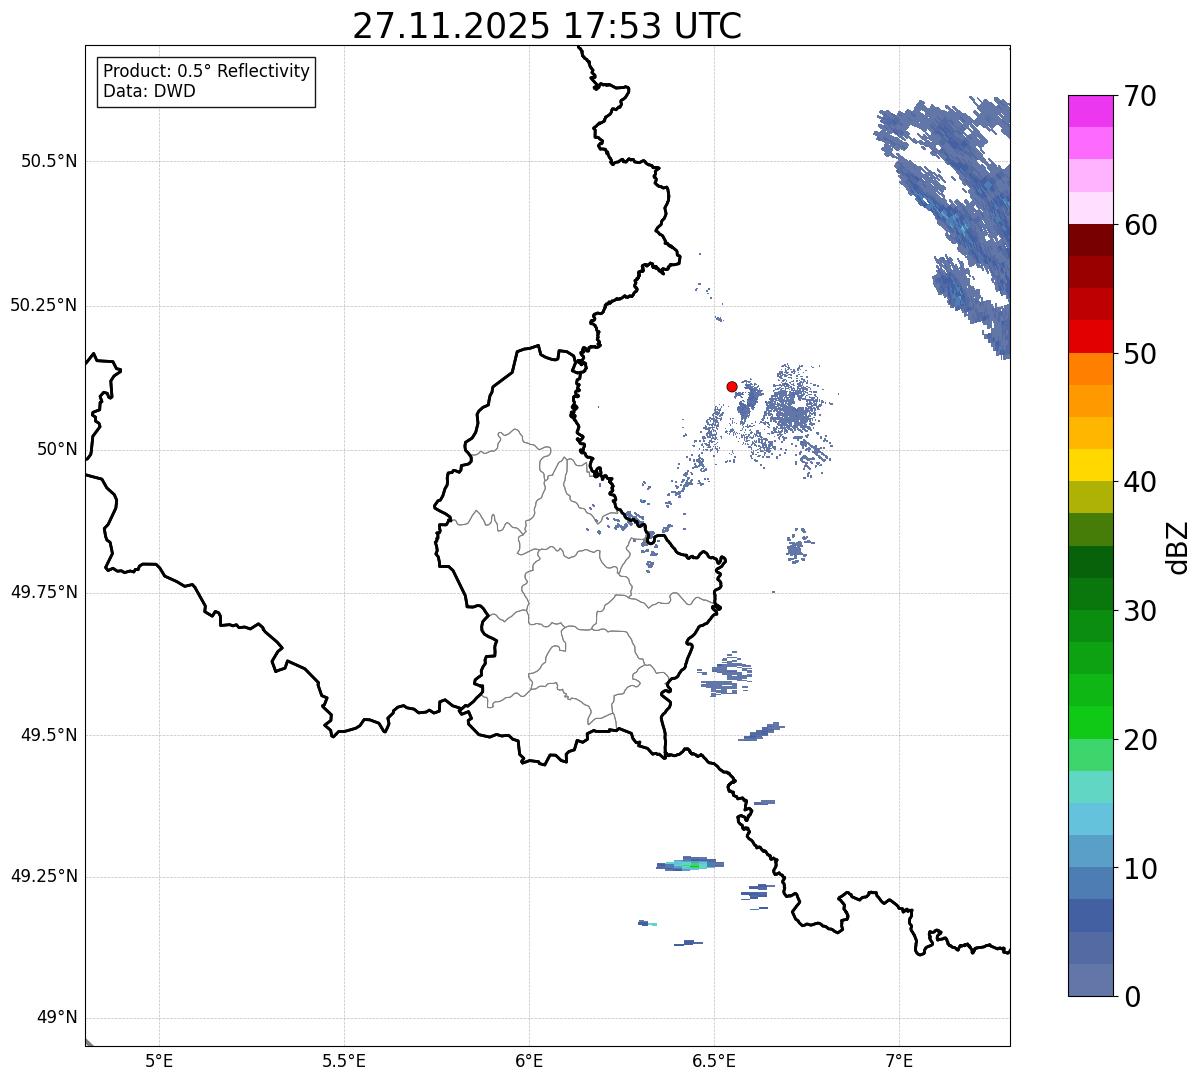
Task: Click the red station marker dot
Action: pos(732,386)
